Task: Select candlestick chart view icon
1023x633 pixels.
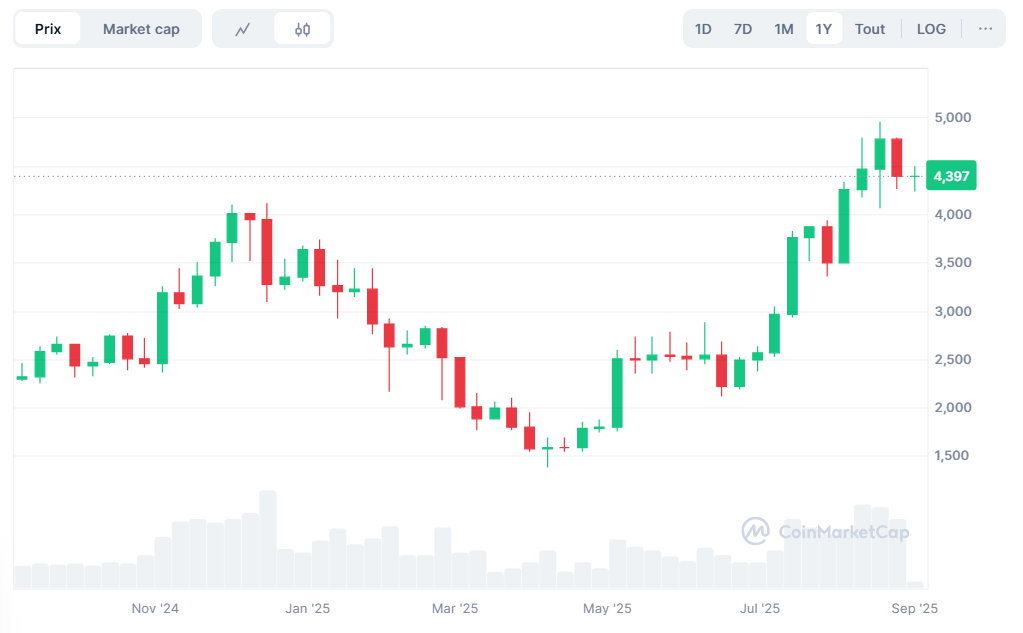Action: click(302, 29)
